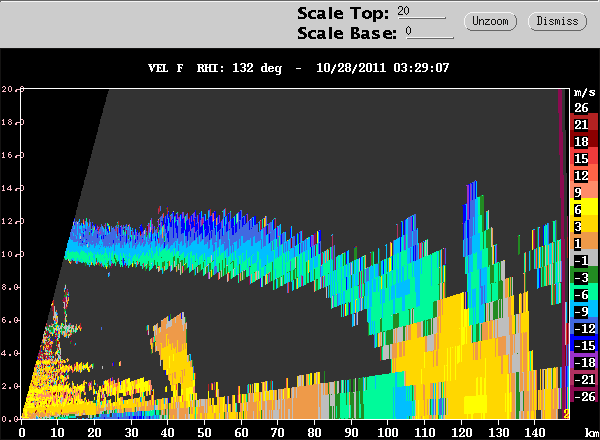Click the 6.0 height axis label
600x440 pixels.
(9, 320)
